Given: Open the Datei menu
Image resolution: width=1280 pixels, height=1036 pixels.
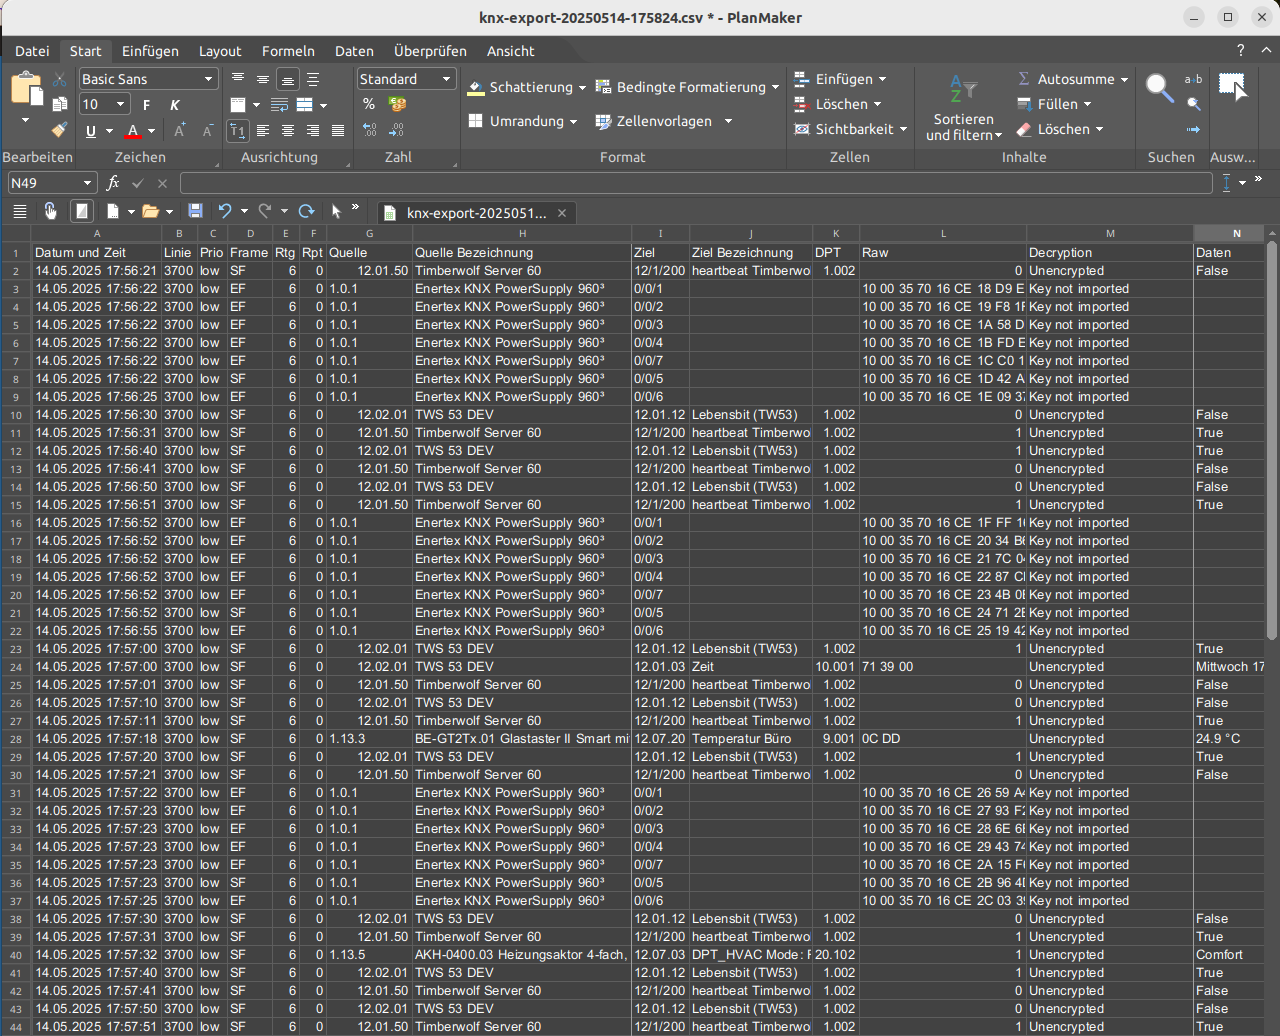Looking at the screenshot, I should [x=32, y=51].
